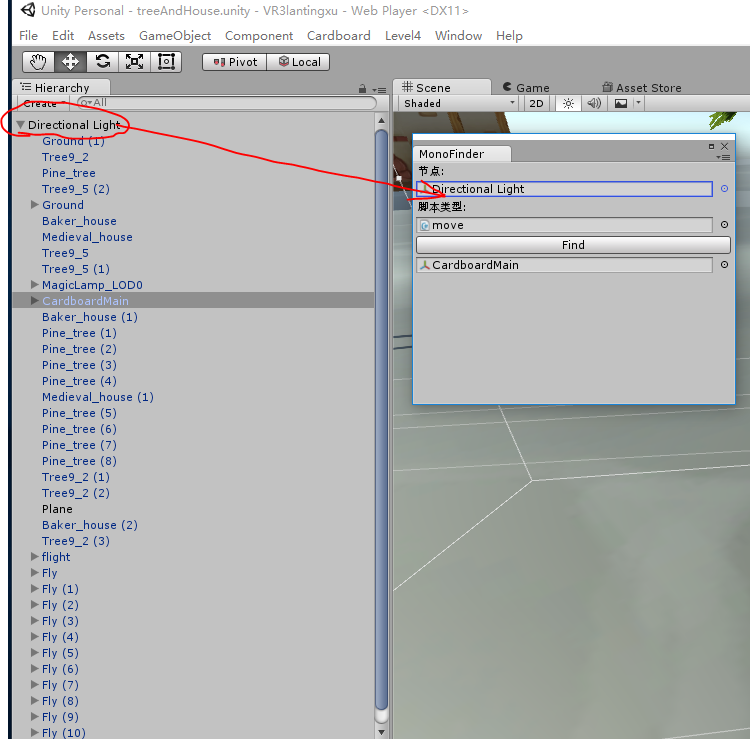Open object picker for Directional Light field
Image resolution: width=750 pixels, height=739 pixels.
[724, 188]
